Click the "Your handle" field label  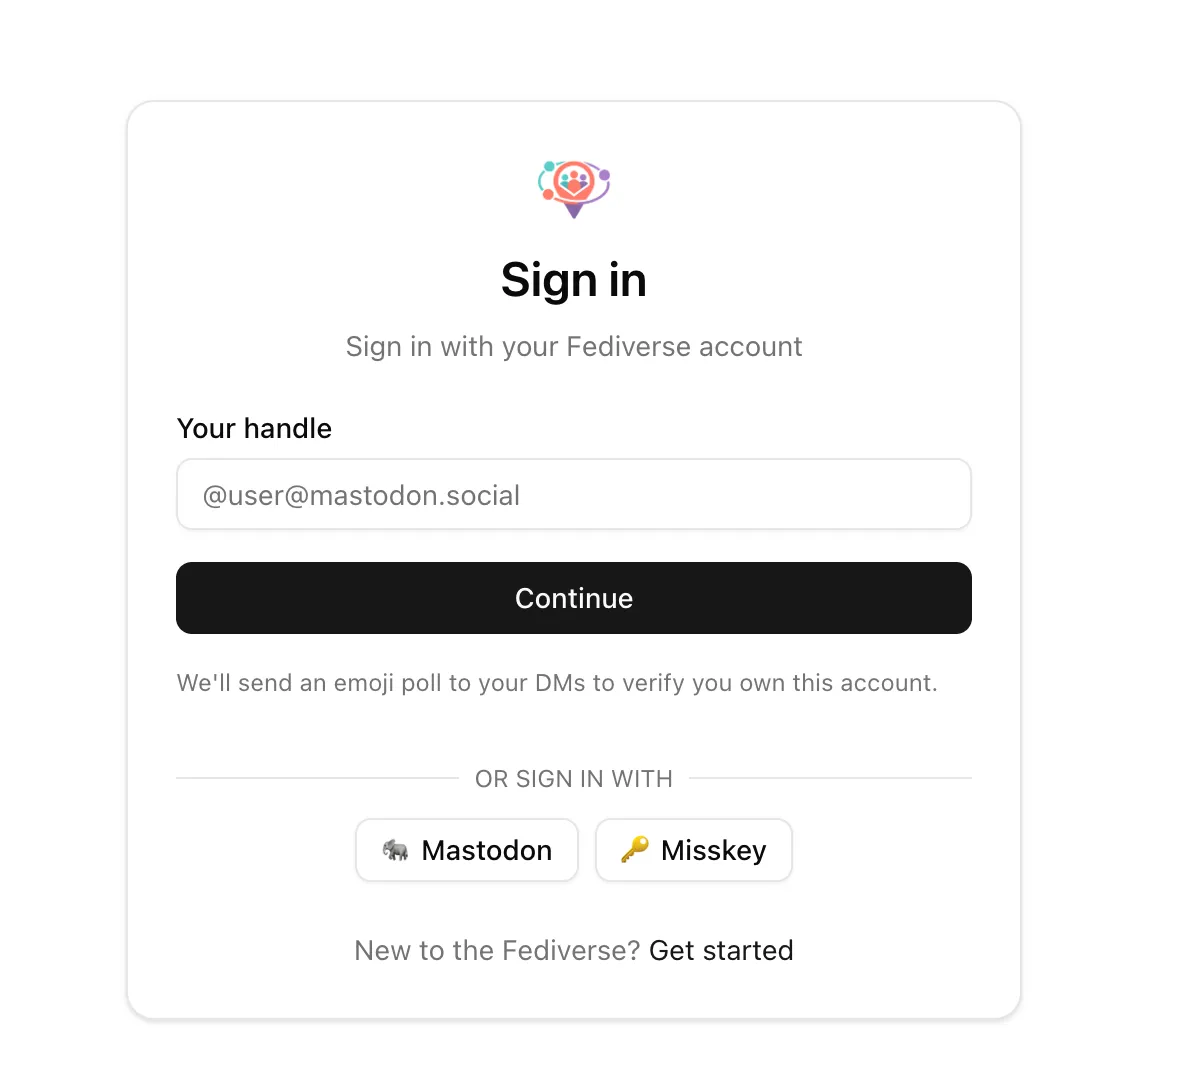pos(254,428)
